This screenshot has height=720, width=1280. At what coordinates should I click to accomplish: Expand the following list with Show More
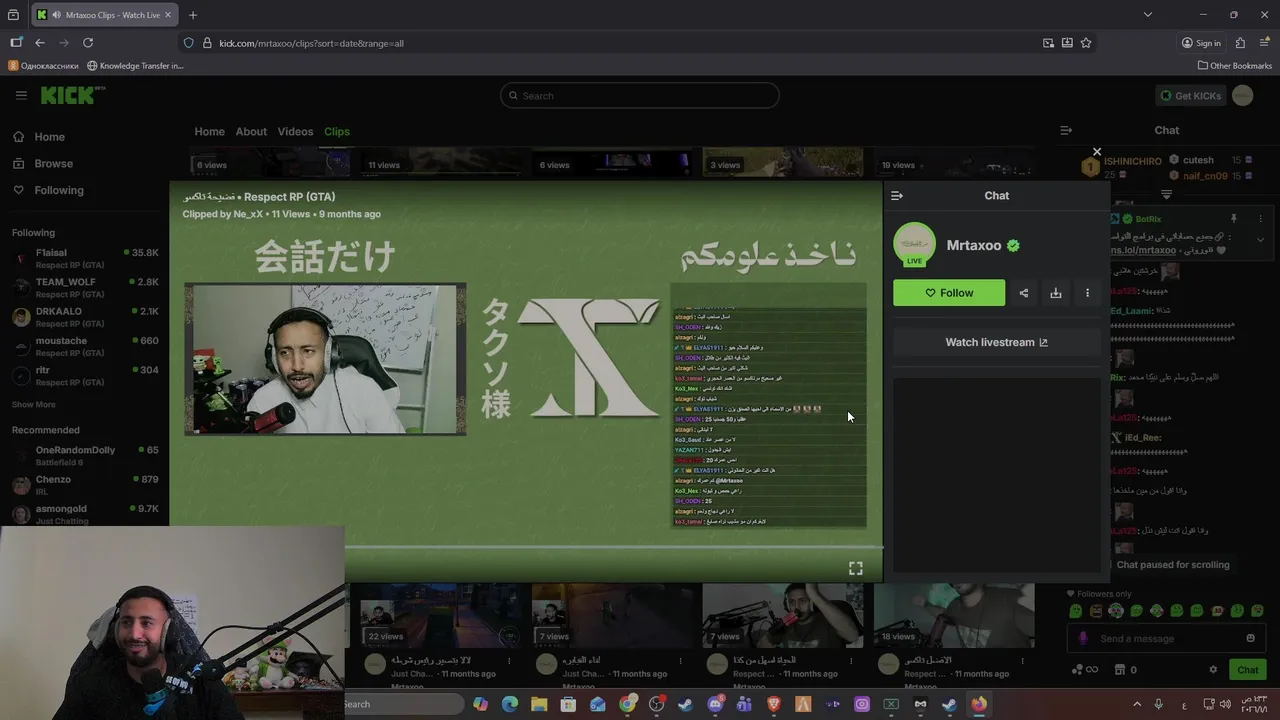point(34,405)
